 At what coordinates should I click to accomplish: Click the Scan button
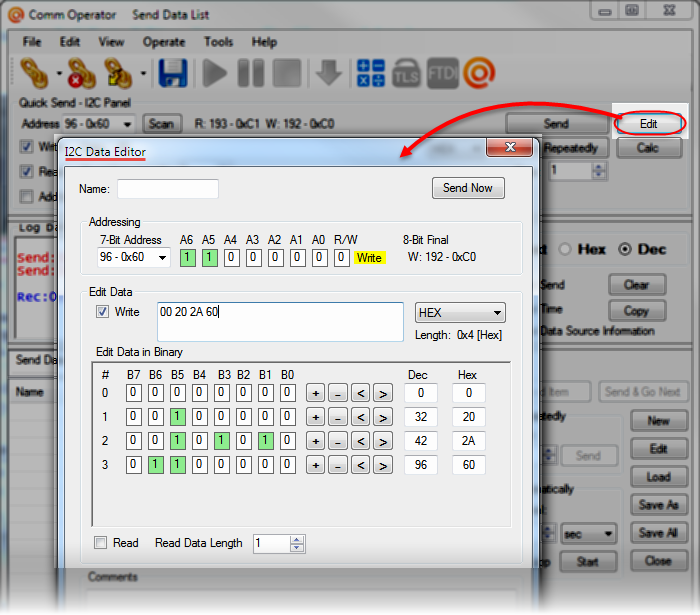(x=162, y=124)
